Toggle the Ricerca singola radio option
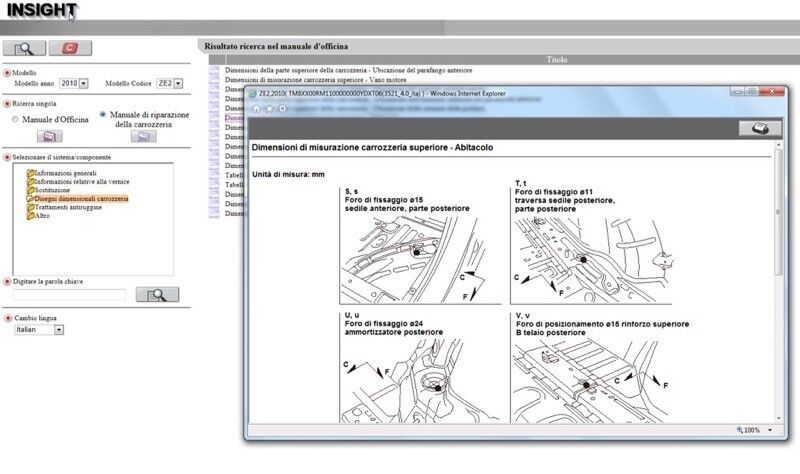The height and width of the screenshot is (474, 800). click(x=7, y=104)
